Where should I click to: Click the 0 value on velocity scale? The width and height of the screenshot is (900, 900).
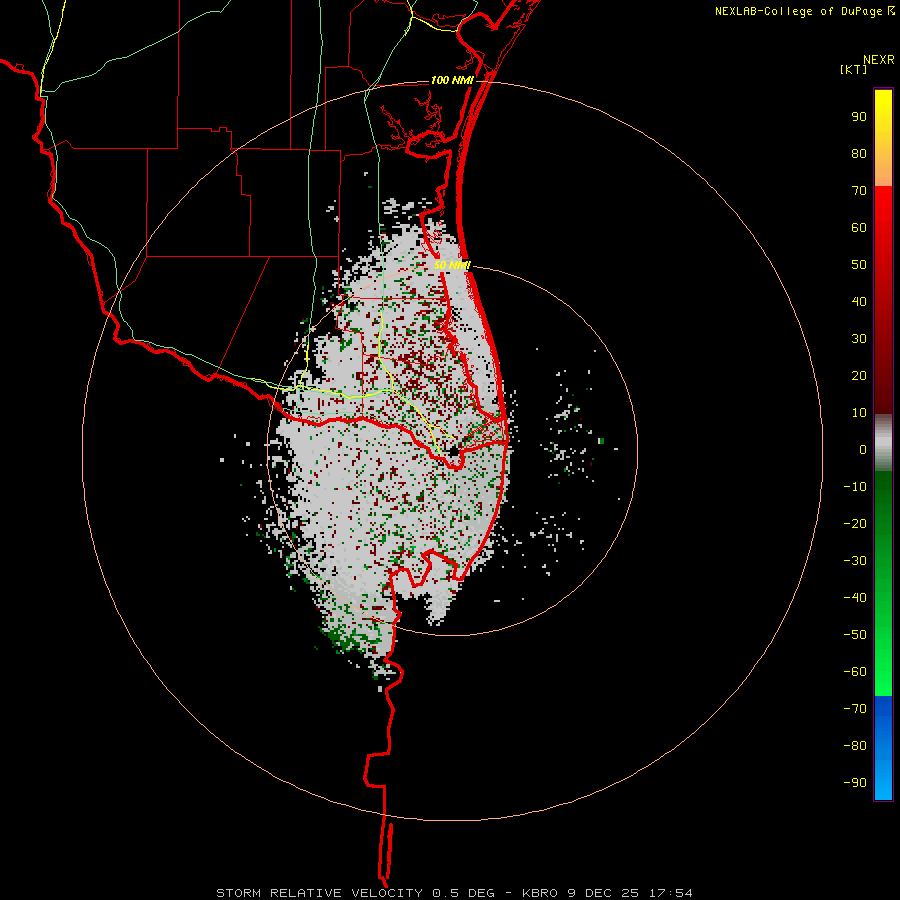[863, 450]
